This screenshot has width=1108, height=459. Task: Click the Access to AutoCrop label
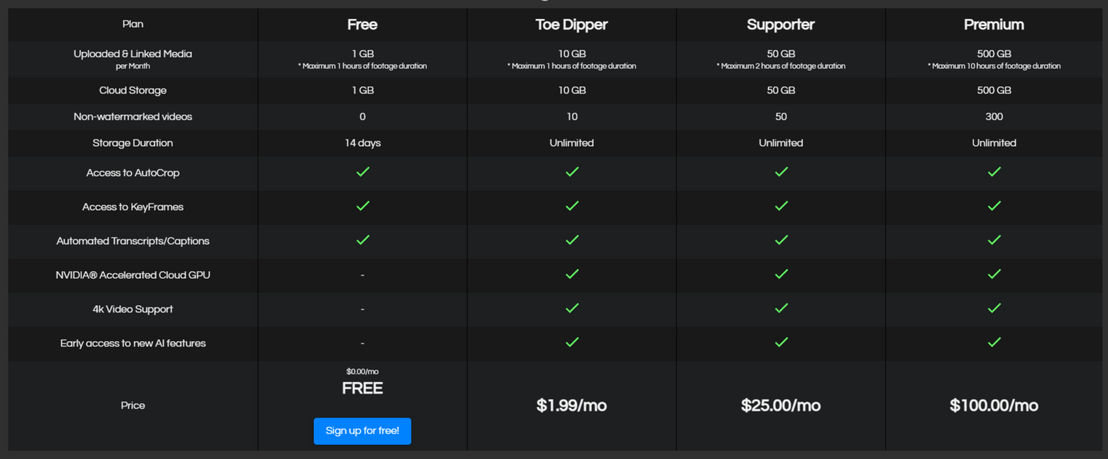(133, 172)
